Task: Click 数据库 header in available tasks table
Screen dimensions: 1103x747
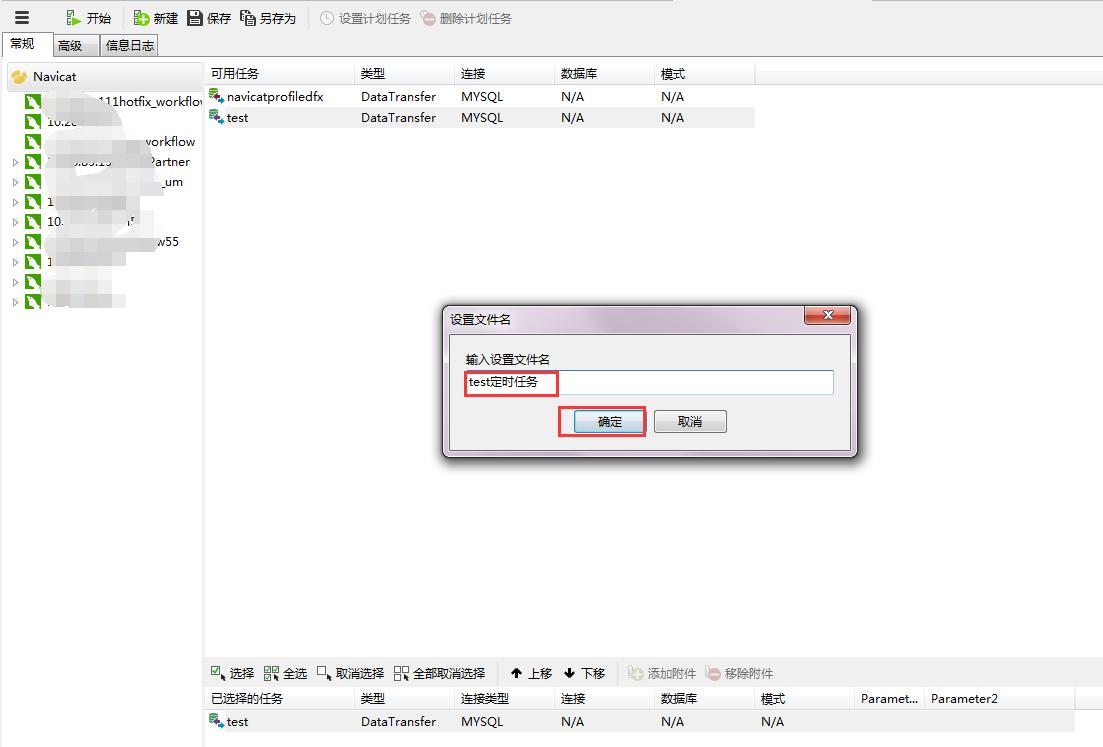Action: pyautogui.click(x=604, y=74)
